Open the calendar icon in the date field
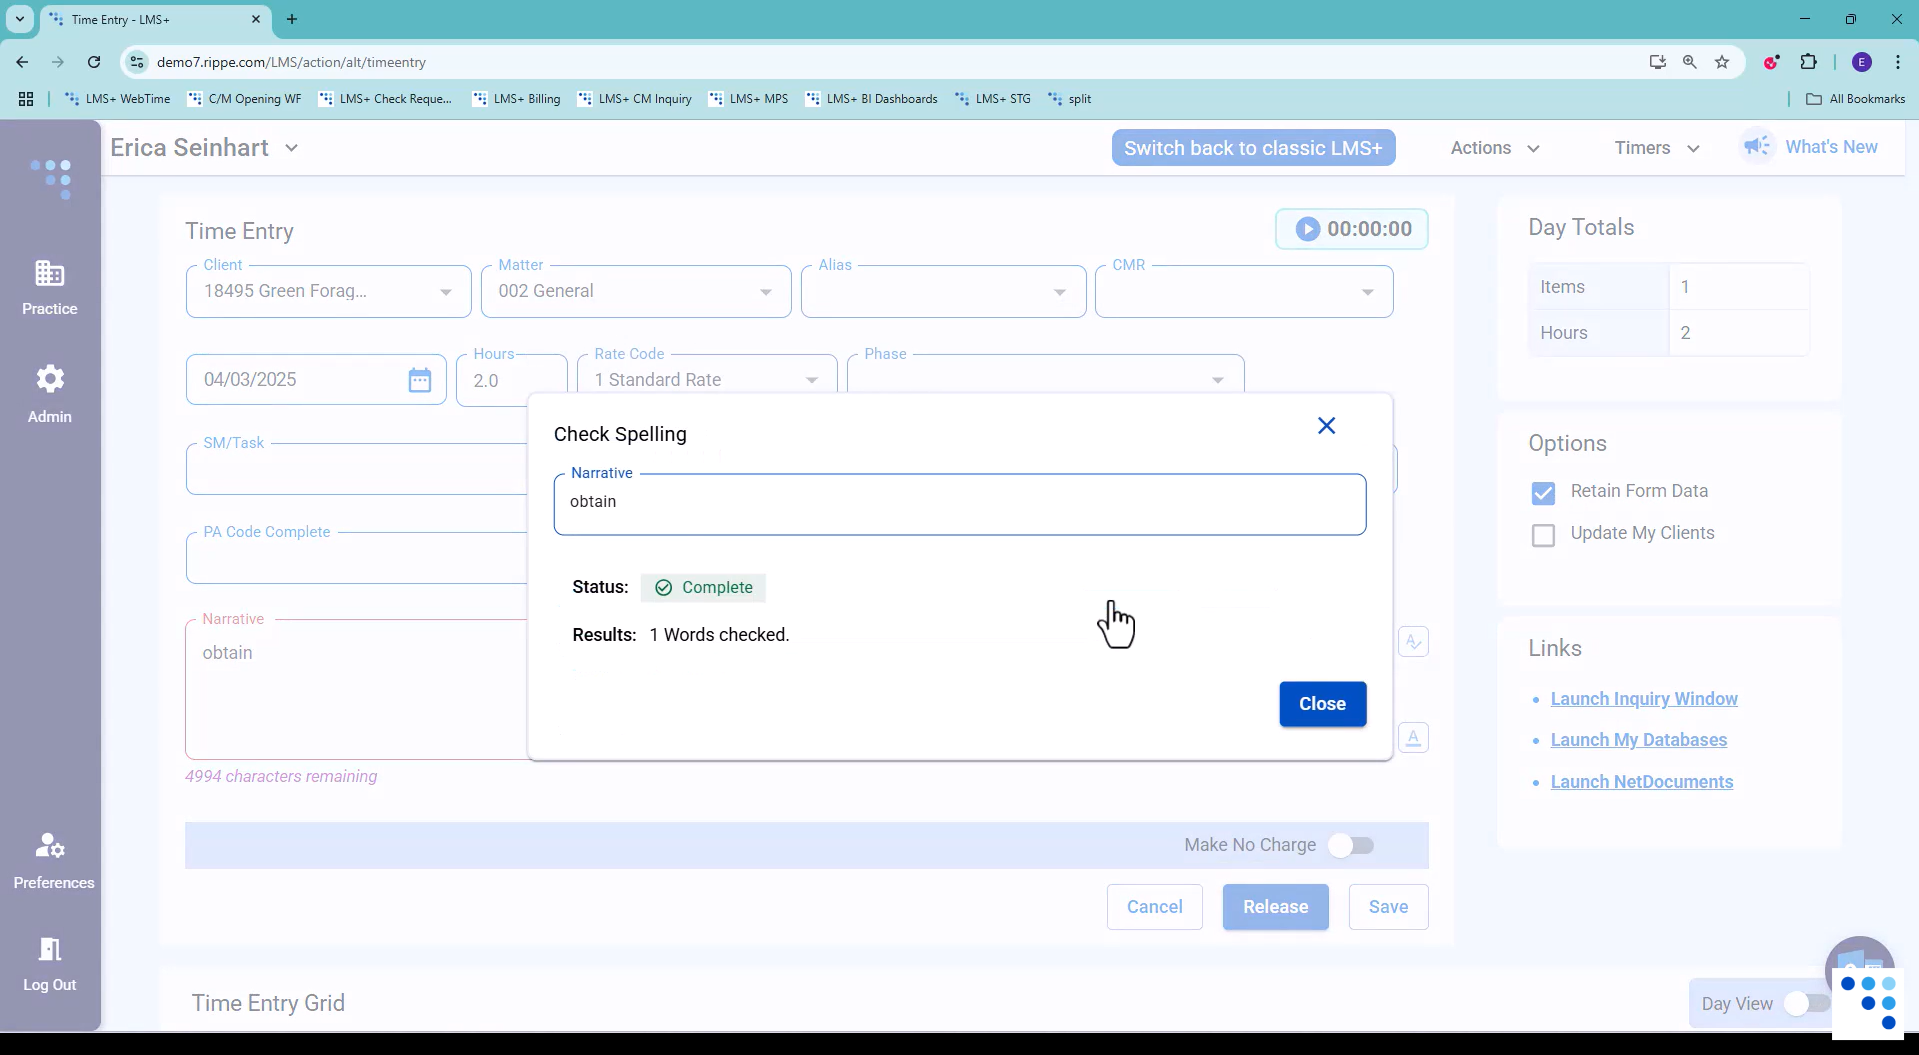Screen dimensions: 1919x1055 pyautogui.click(x=419, y=380)
